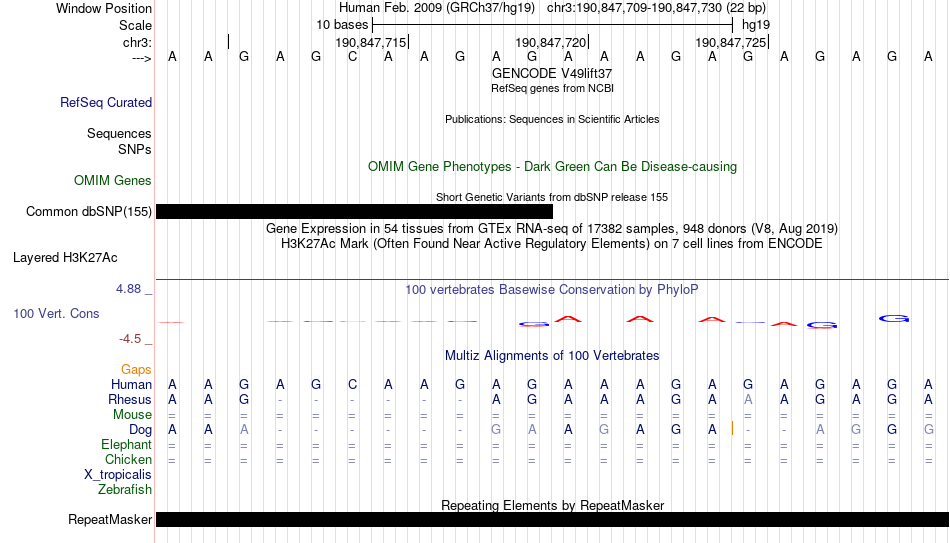950x543 pixels.
Task: Click the Multiz Alignments of 100 Vertebrates title
Action: (x=552, y=356)
